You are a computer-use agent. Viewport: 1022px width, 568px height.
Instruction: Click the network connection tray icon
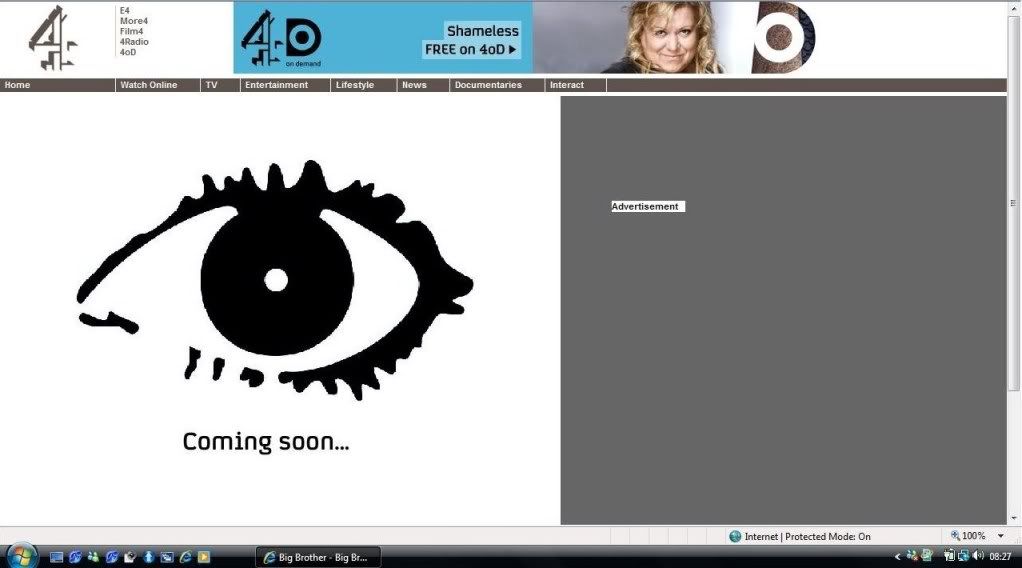coord(964,556)
